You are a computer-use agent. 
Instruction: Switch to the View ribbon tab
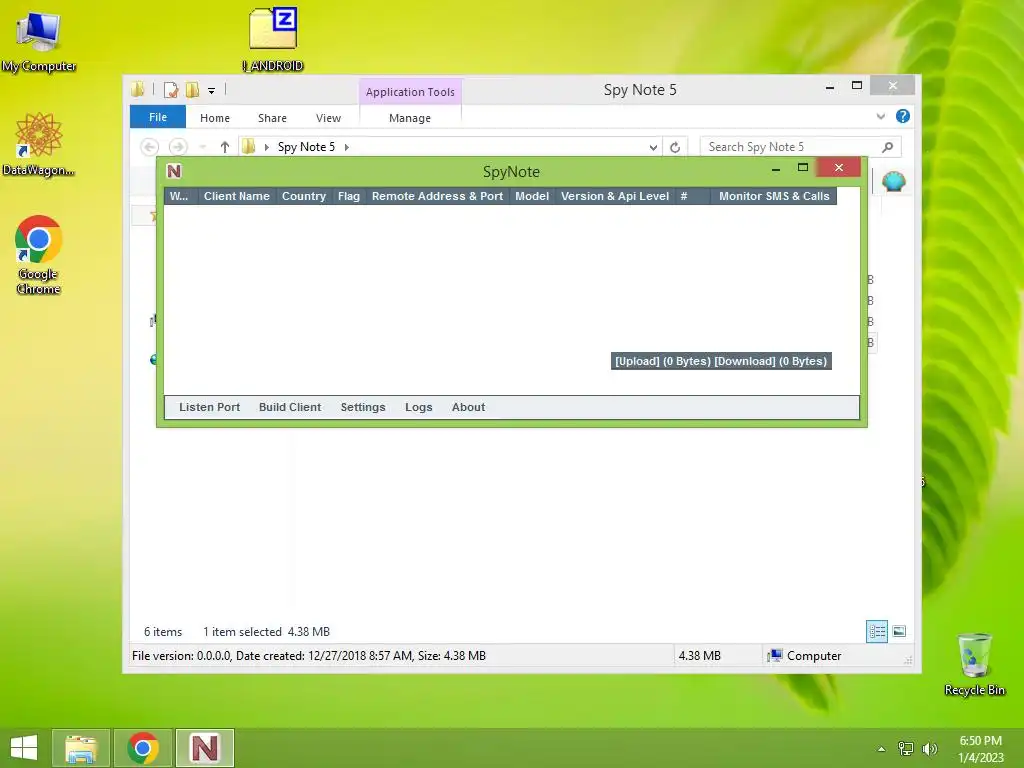pos(328,118)
